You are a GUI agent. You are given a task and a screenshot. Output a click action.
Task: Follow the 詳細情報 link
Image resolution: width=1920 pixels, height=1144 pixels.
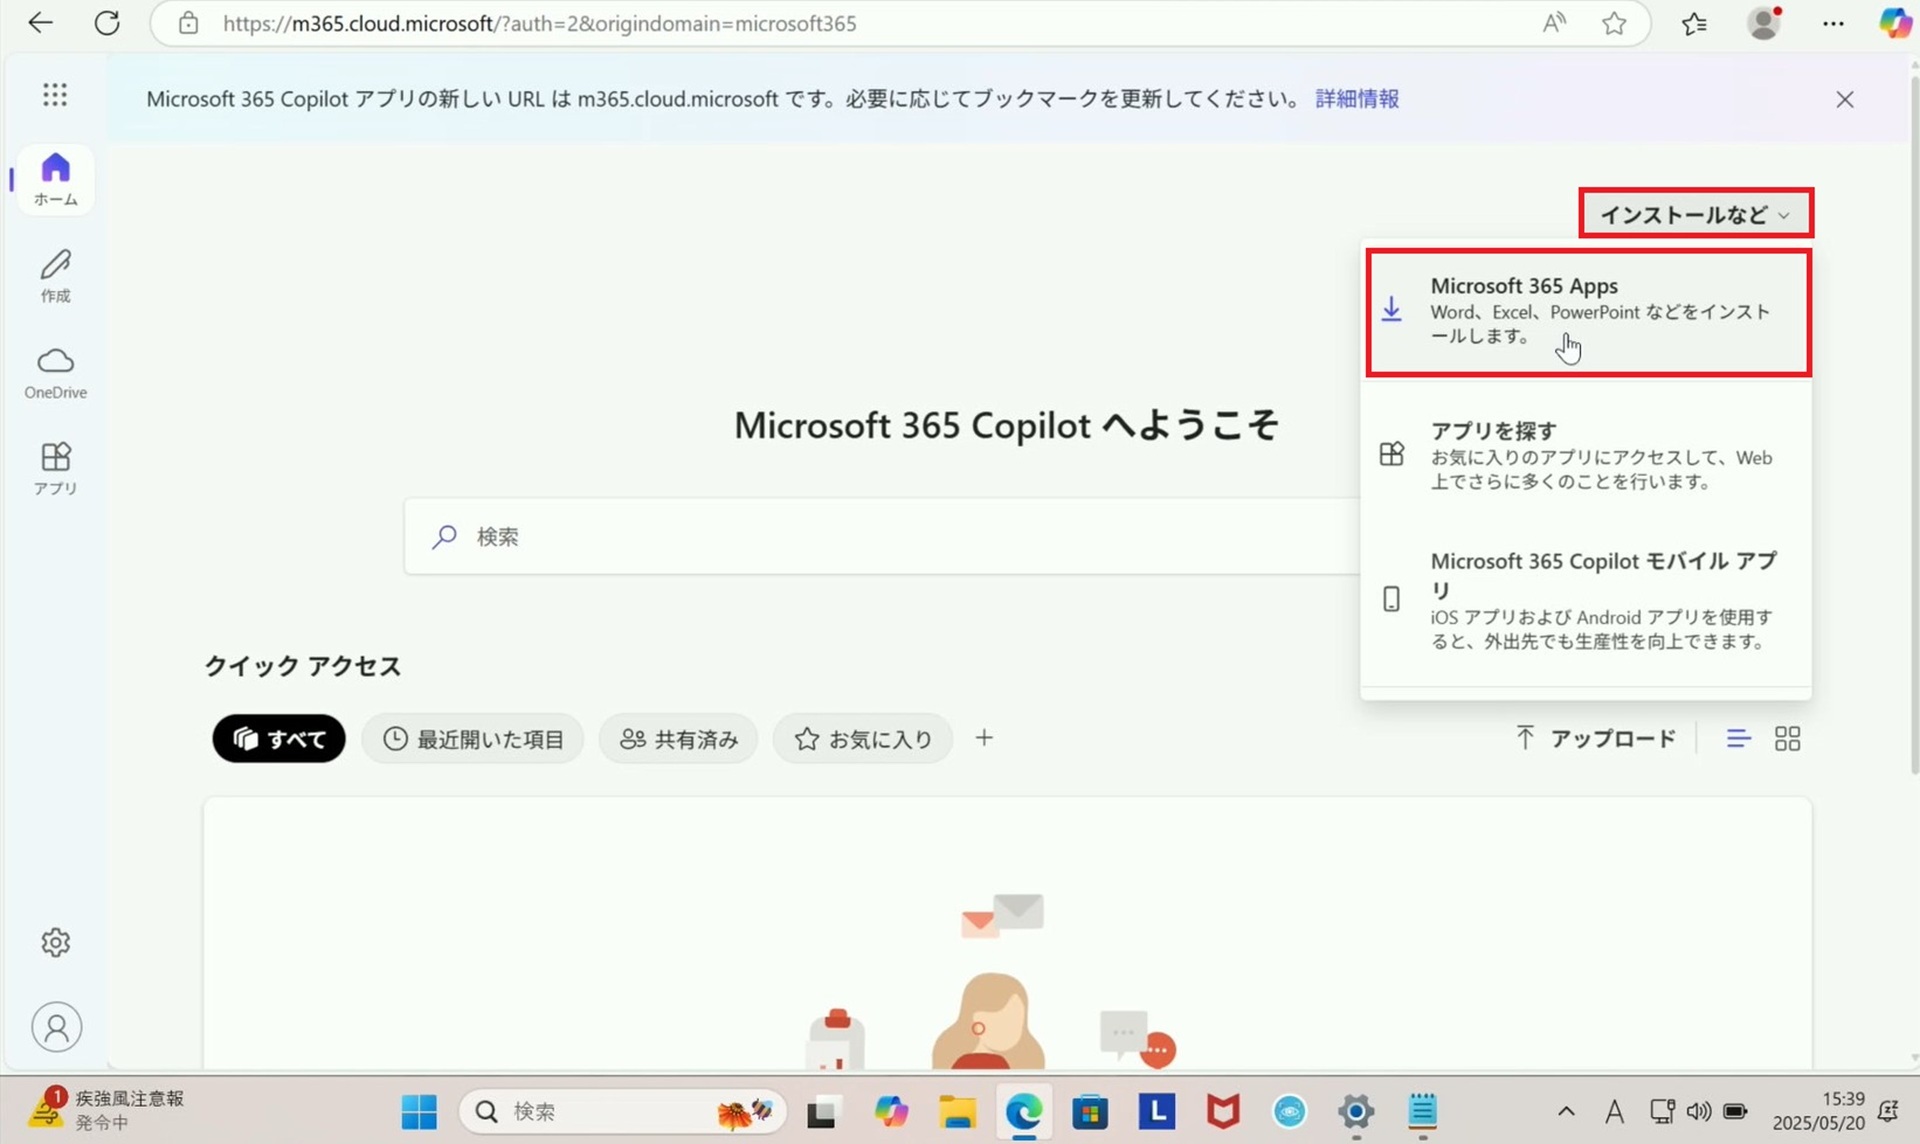coord(1357,98)
